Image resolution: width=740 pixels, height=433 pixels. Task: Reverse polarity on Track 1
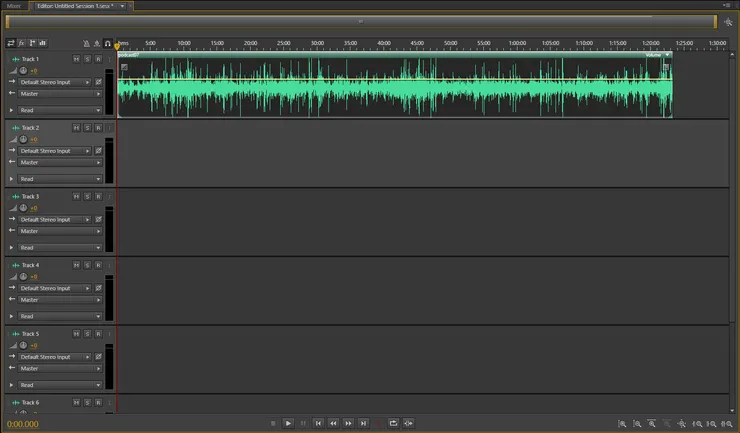(x=98, y=82)
